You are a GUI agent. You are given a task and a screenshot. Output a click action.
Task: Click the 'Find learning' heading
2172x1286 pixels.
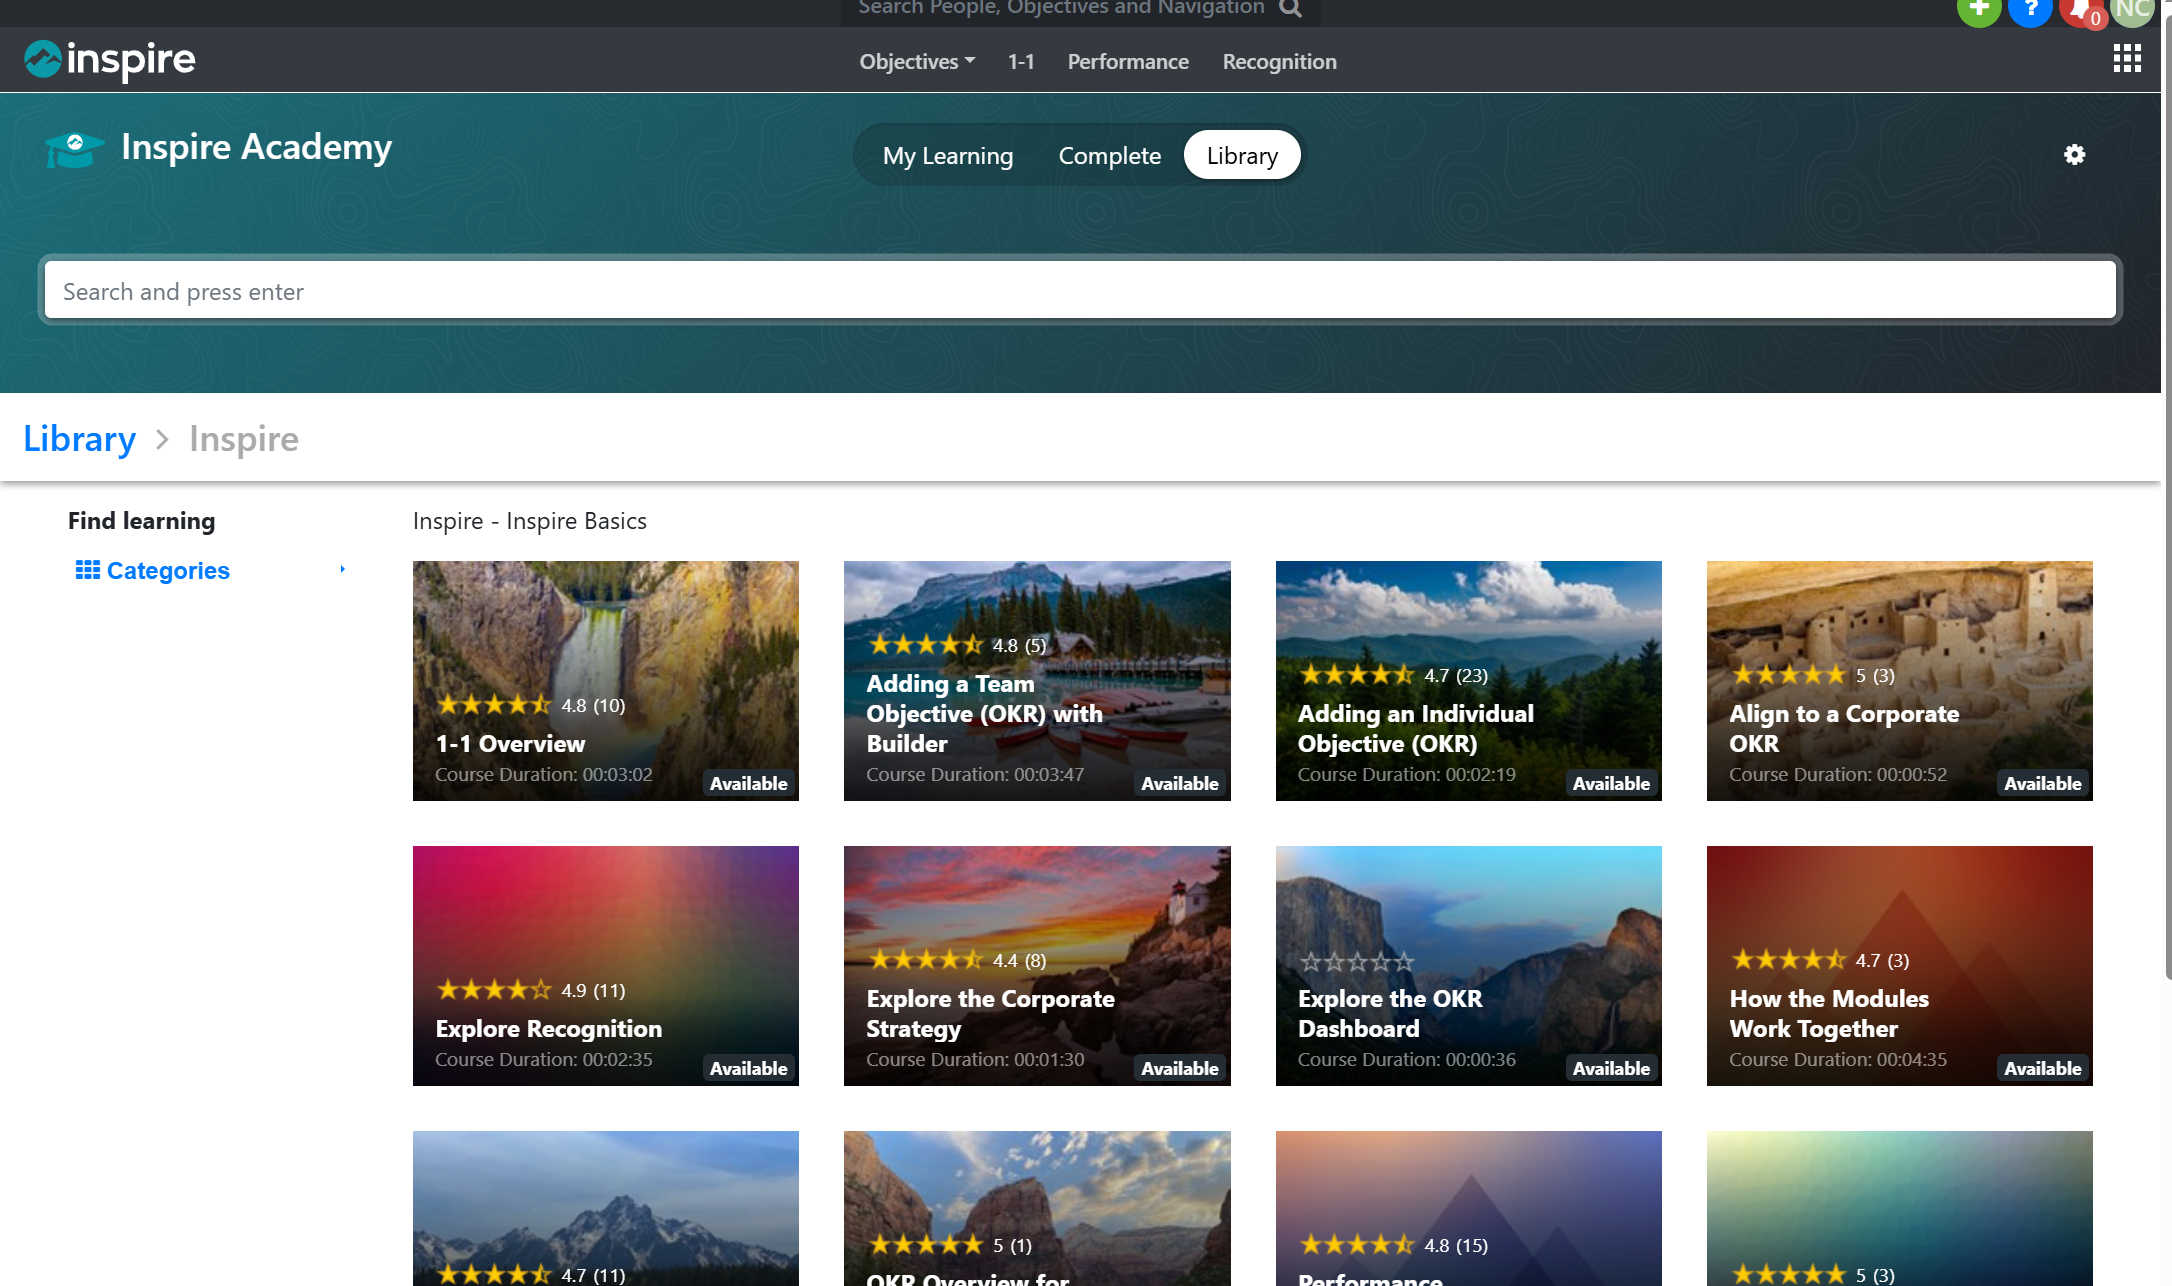pyautogui.click(x=142, y=521)
